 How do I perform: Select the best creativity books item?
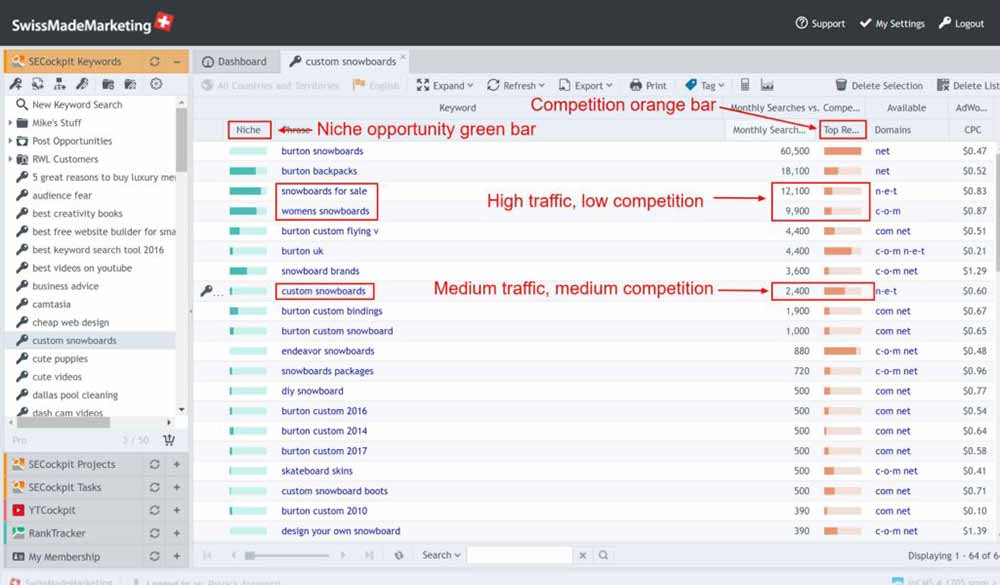pyautogui.click(x=77, y=213)
